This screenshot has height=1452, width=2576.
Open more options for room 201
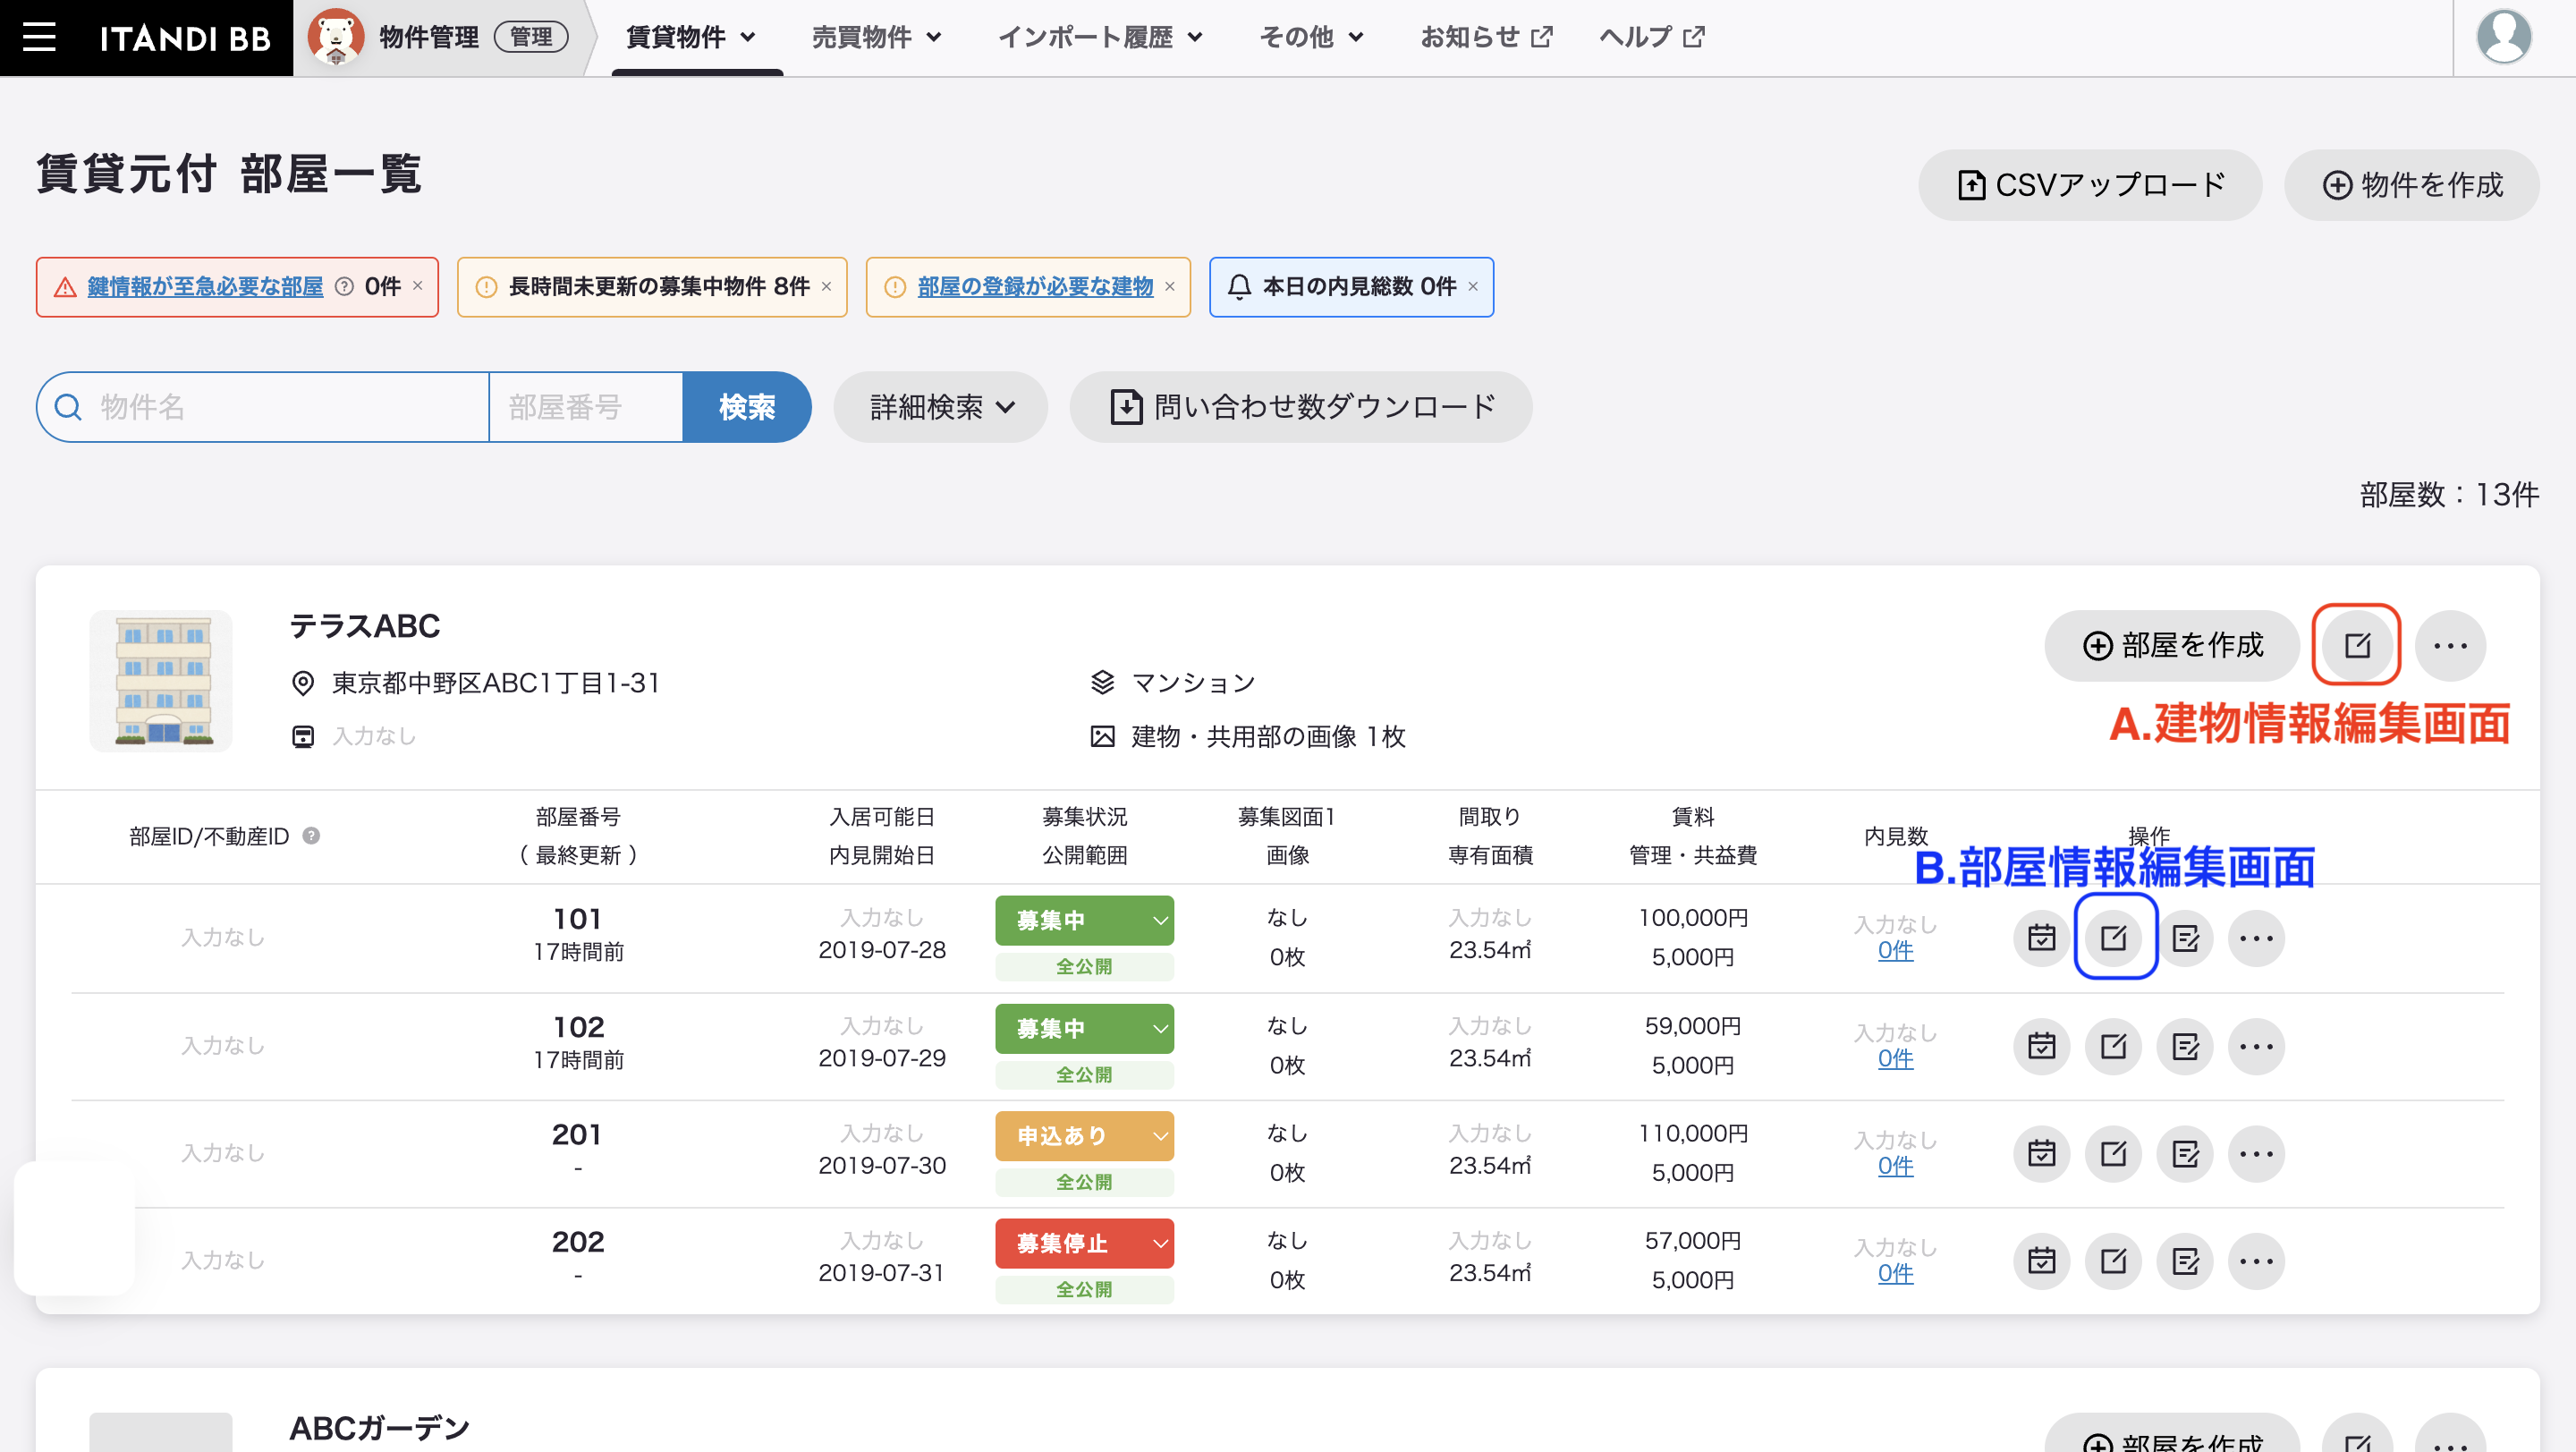point(2256,1154)
